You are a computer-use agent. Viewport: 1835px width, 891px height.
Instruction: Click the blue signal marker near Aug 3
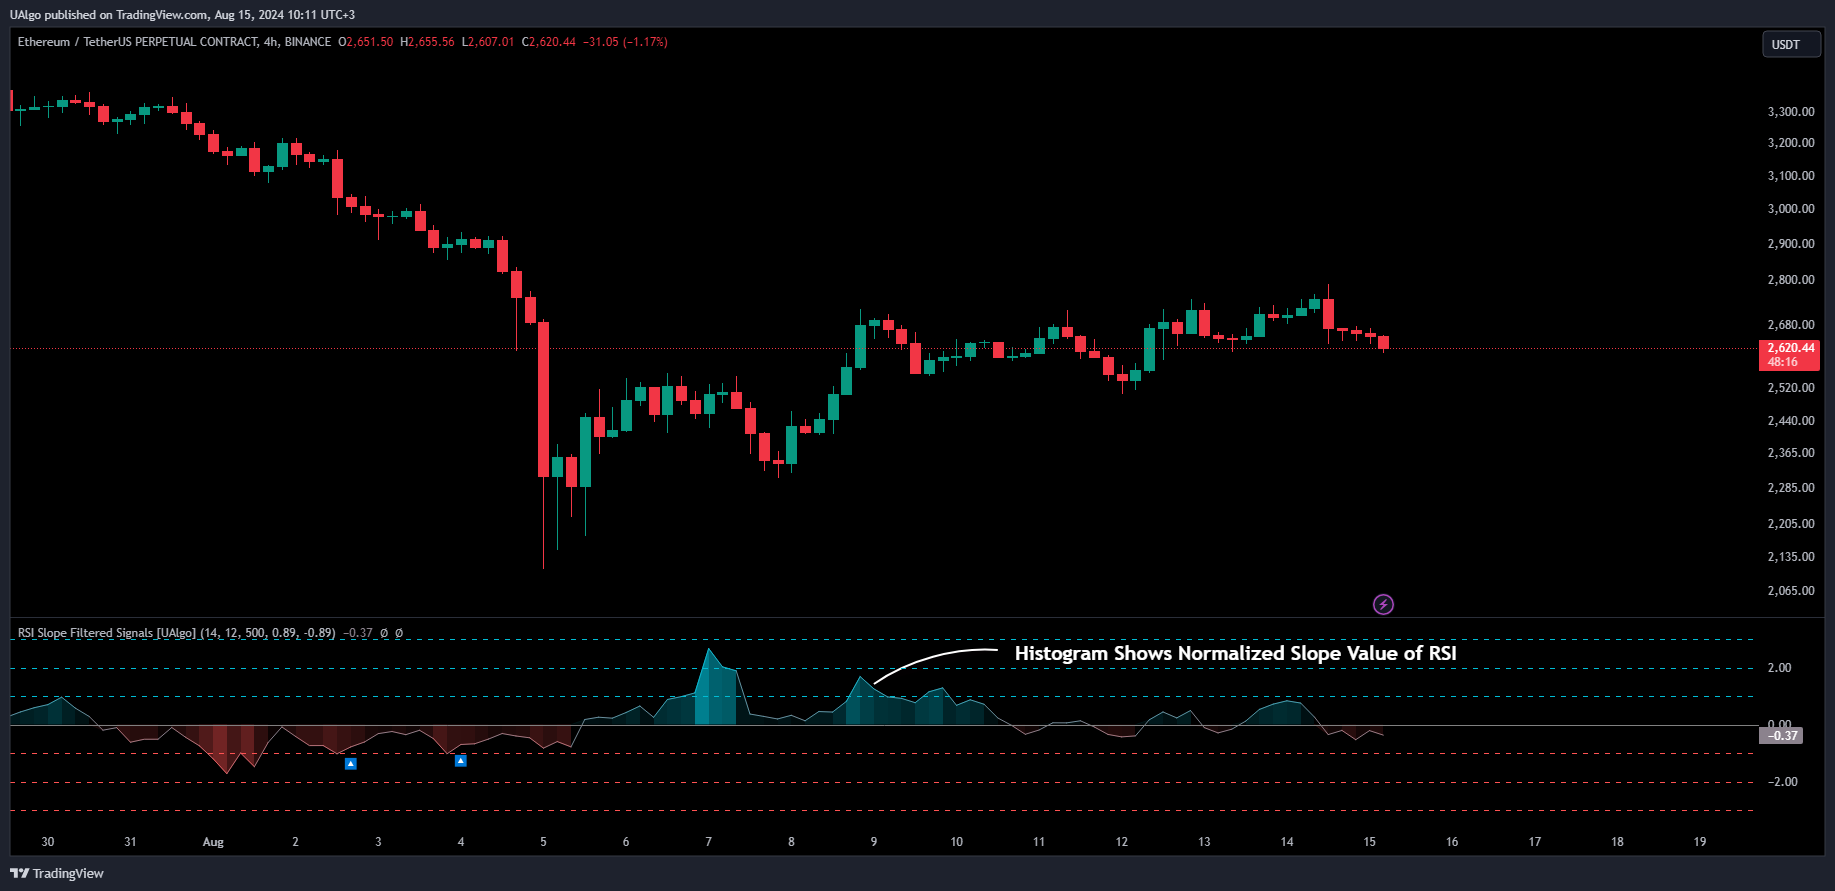pyautogui.click(x=351, y=763)
